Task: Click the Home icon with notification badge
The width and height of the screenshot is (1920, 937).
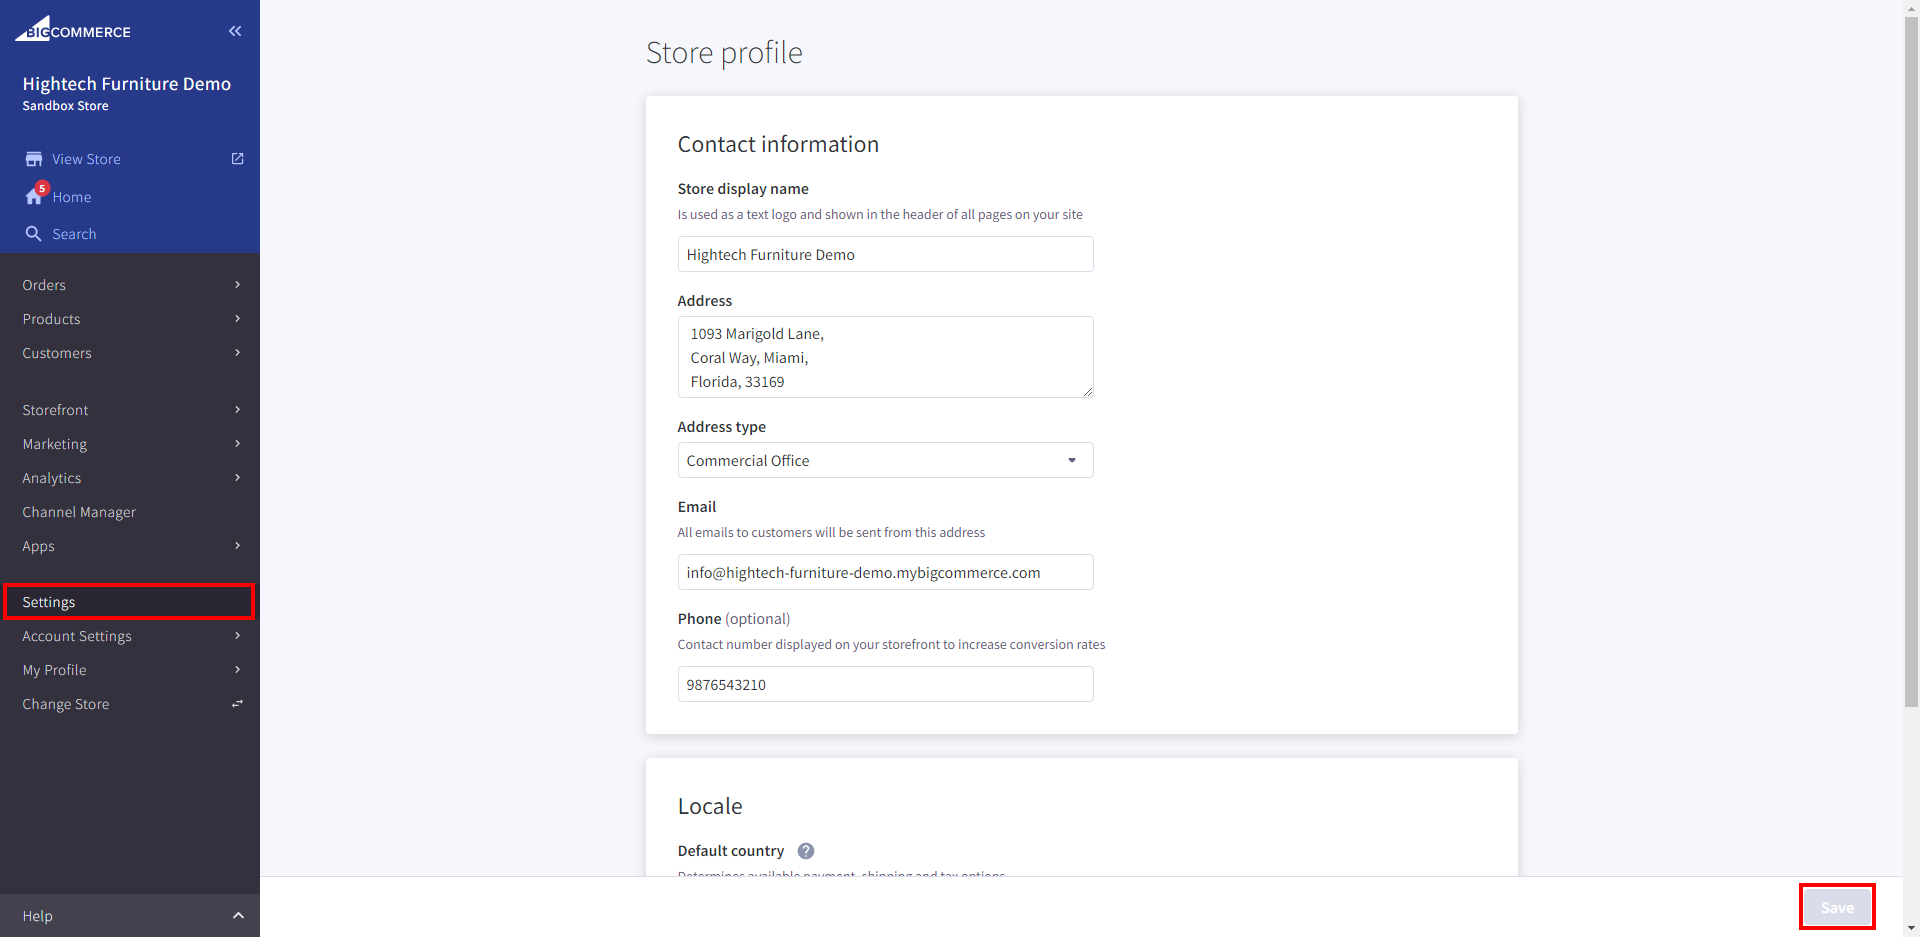Action: (x=35, y=196)
